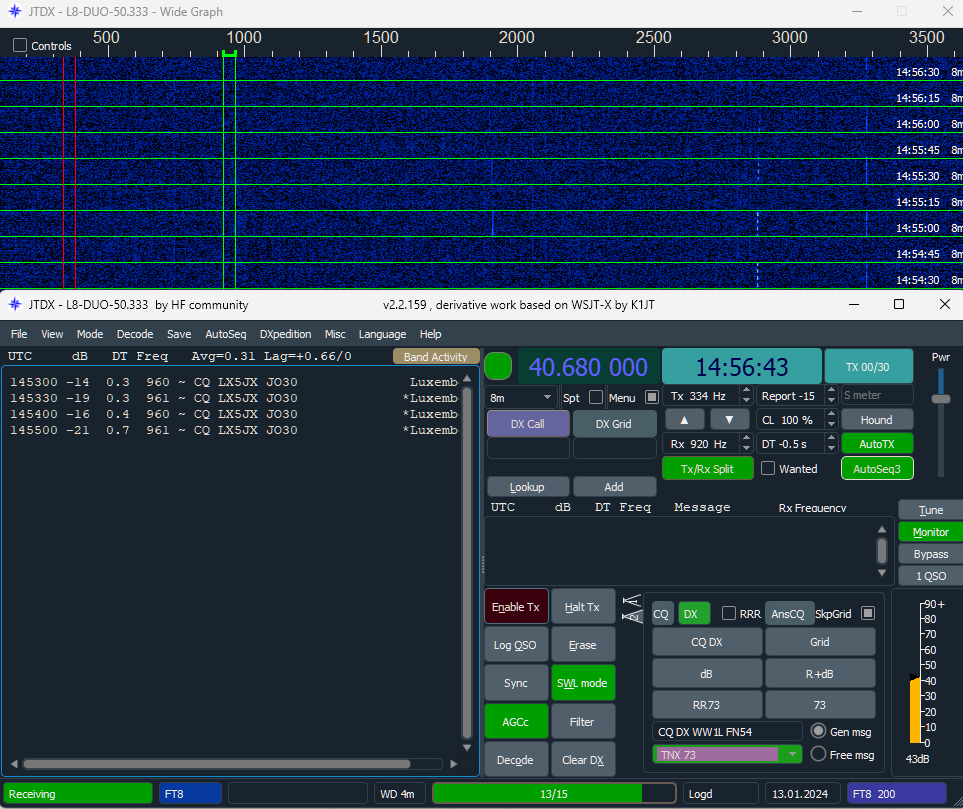Open the AutoSeq menu
The height and width of the screenshot is (809, 963).
(x=225, y=334)
